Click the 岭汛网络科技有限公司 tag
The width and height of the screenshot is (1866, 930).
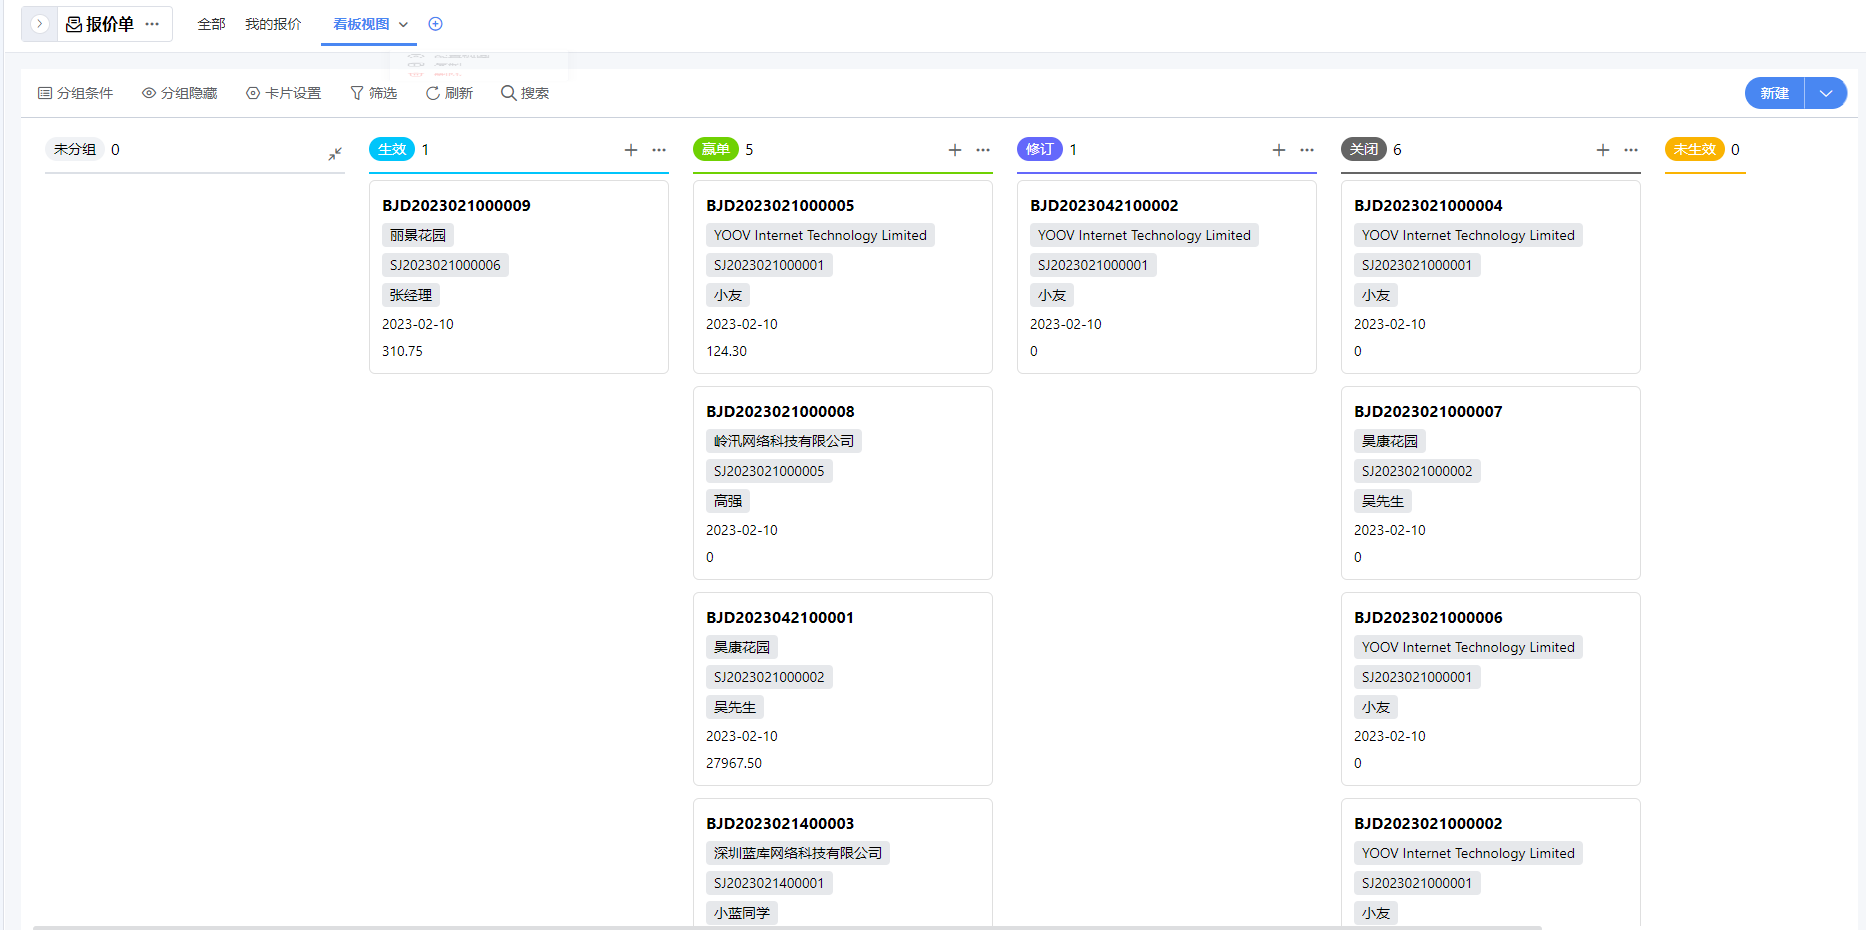coord(784,441)
